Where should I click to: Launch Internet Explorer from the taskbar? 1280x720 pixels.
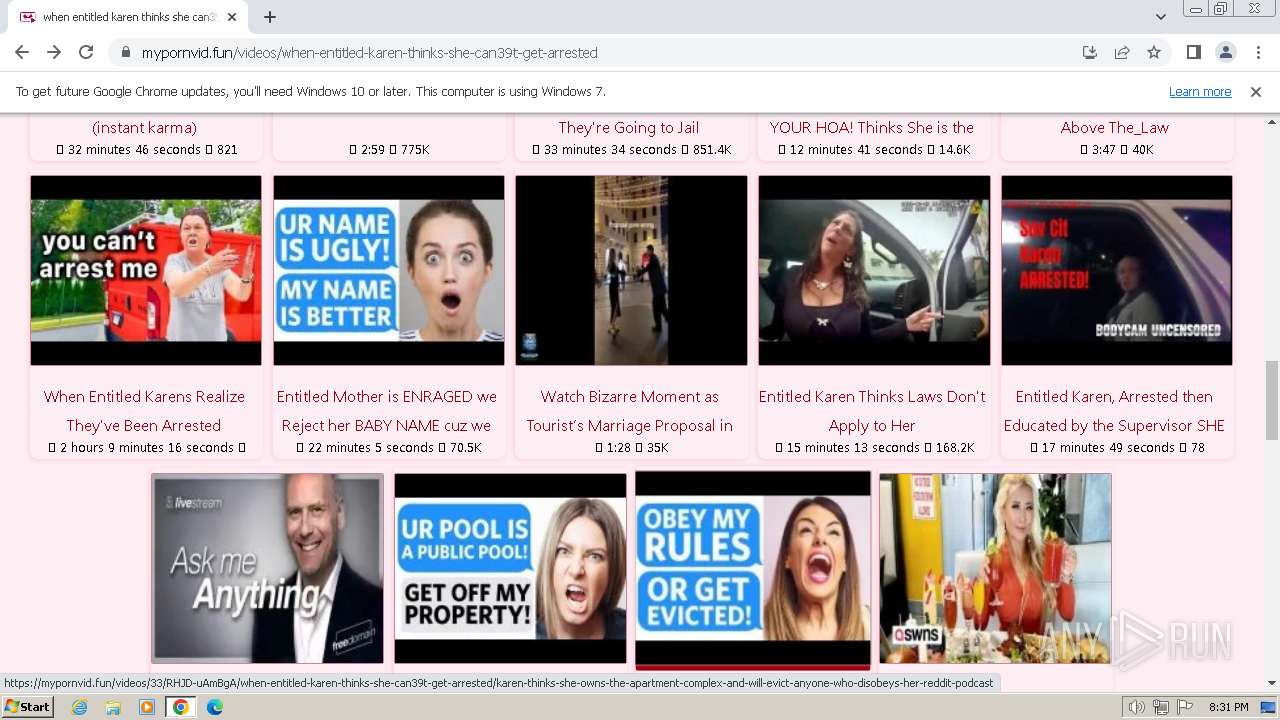point(80,707)
